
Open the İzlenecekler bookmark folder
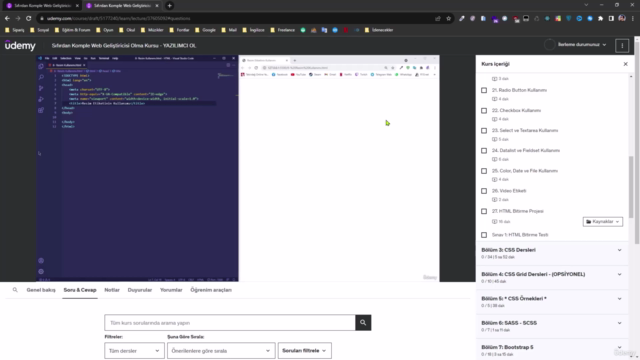click(379, 30)
